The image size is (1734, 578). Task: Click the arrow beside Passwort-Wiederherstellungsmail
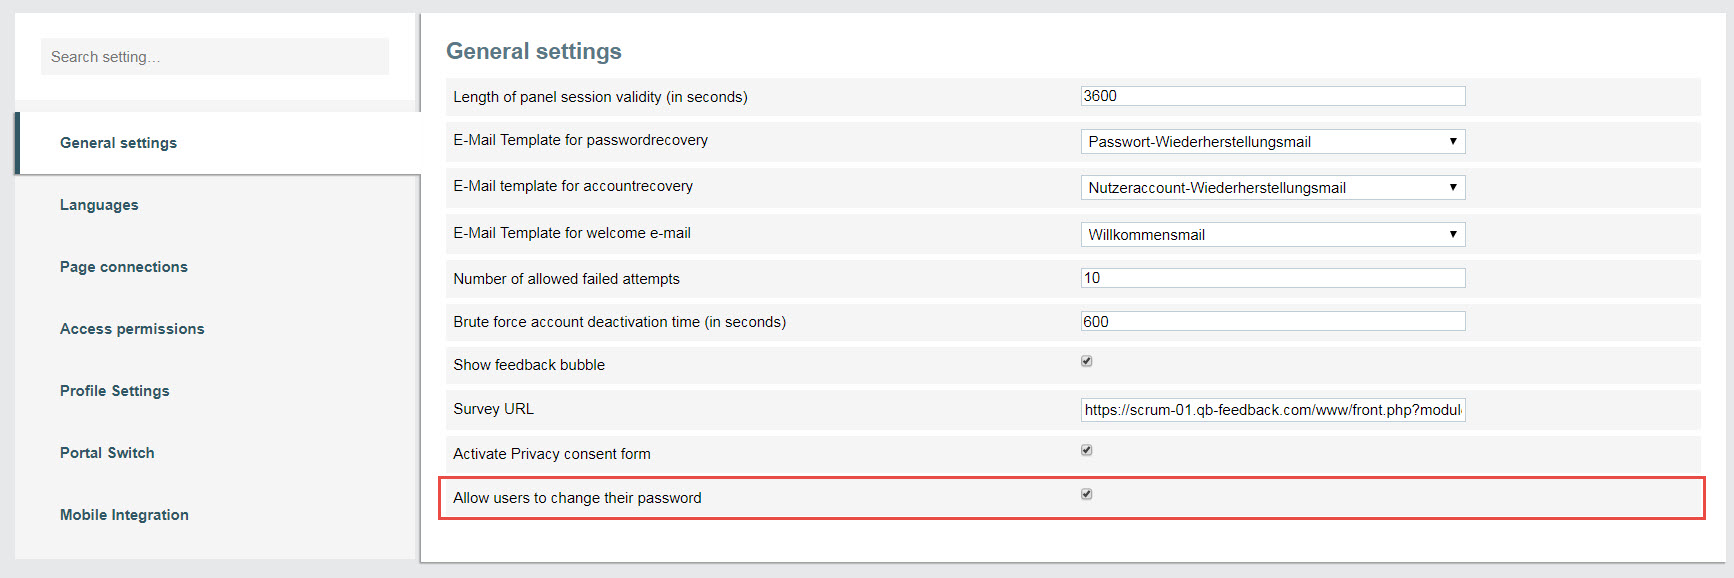point(1453,141)
